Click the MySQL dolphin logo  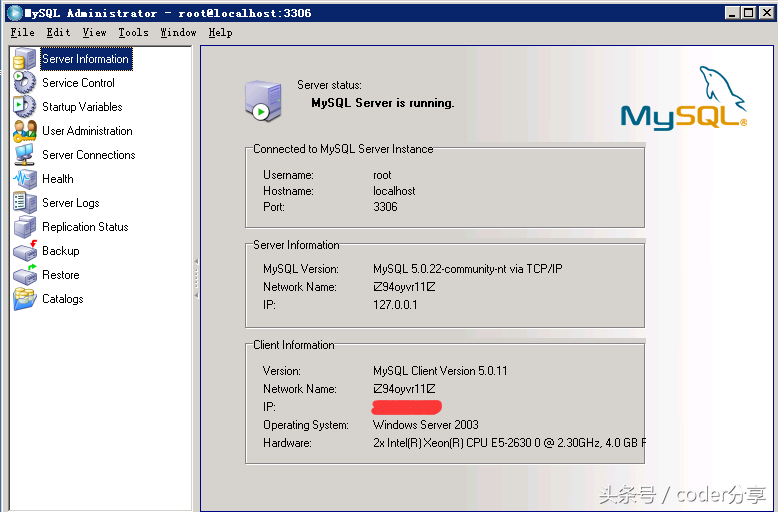[x=684, y=98]
